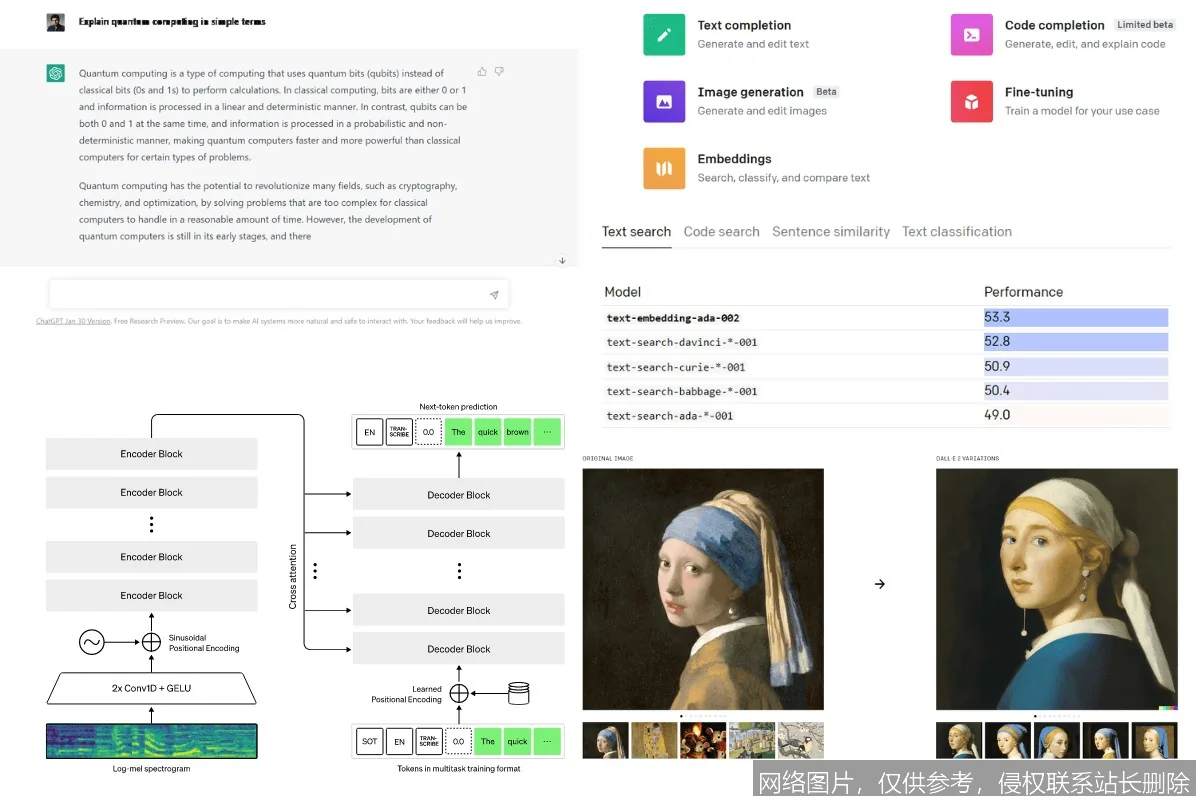Open the red Fine-tuning cube icon
The image size is (1200, 800).
971,101
